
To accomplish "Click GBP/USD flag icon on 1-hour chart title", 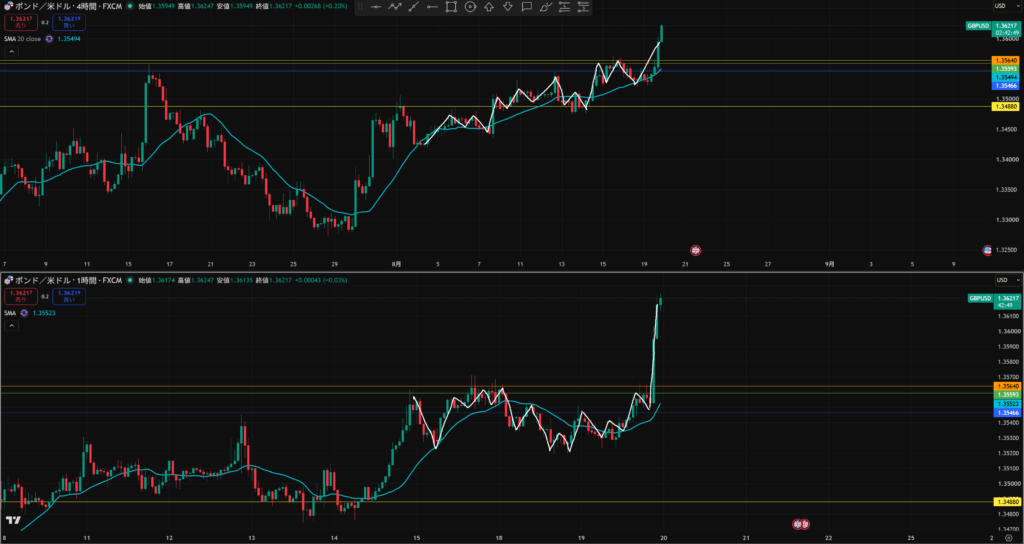I will pyautogui.click(x=8, y=280).
